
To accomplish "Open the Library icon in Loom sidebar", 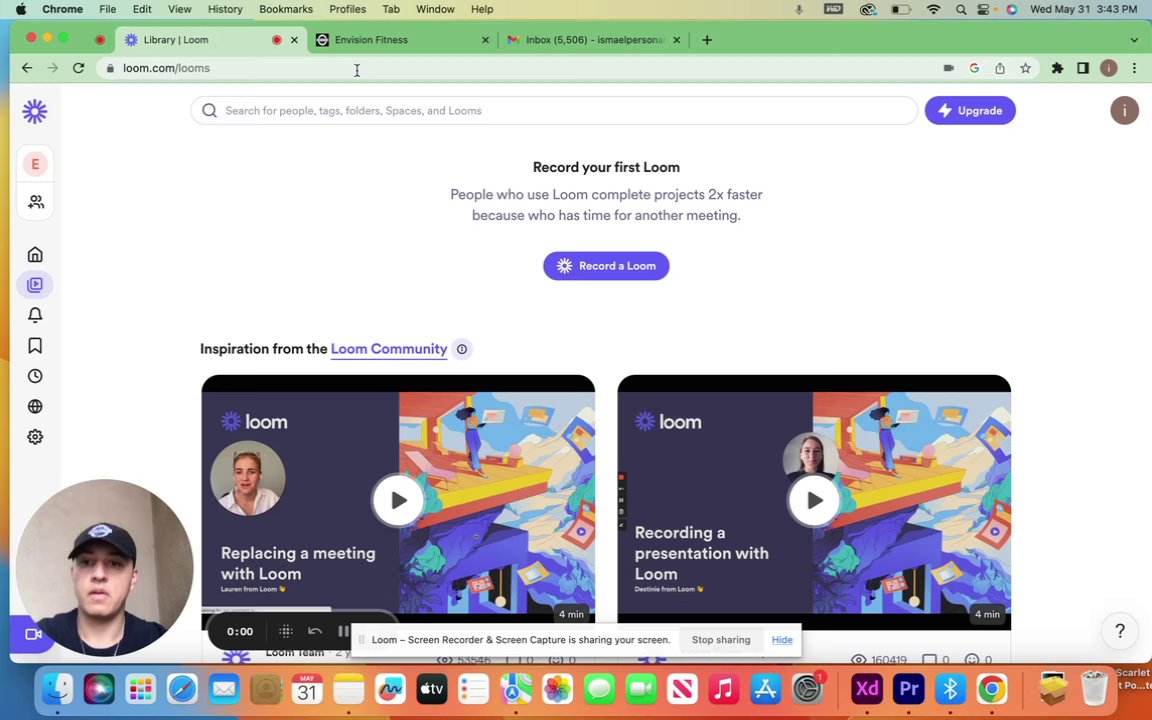I will coord(35,284).
